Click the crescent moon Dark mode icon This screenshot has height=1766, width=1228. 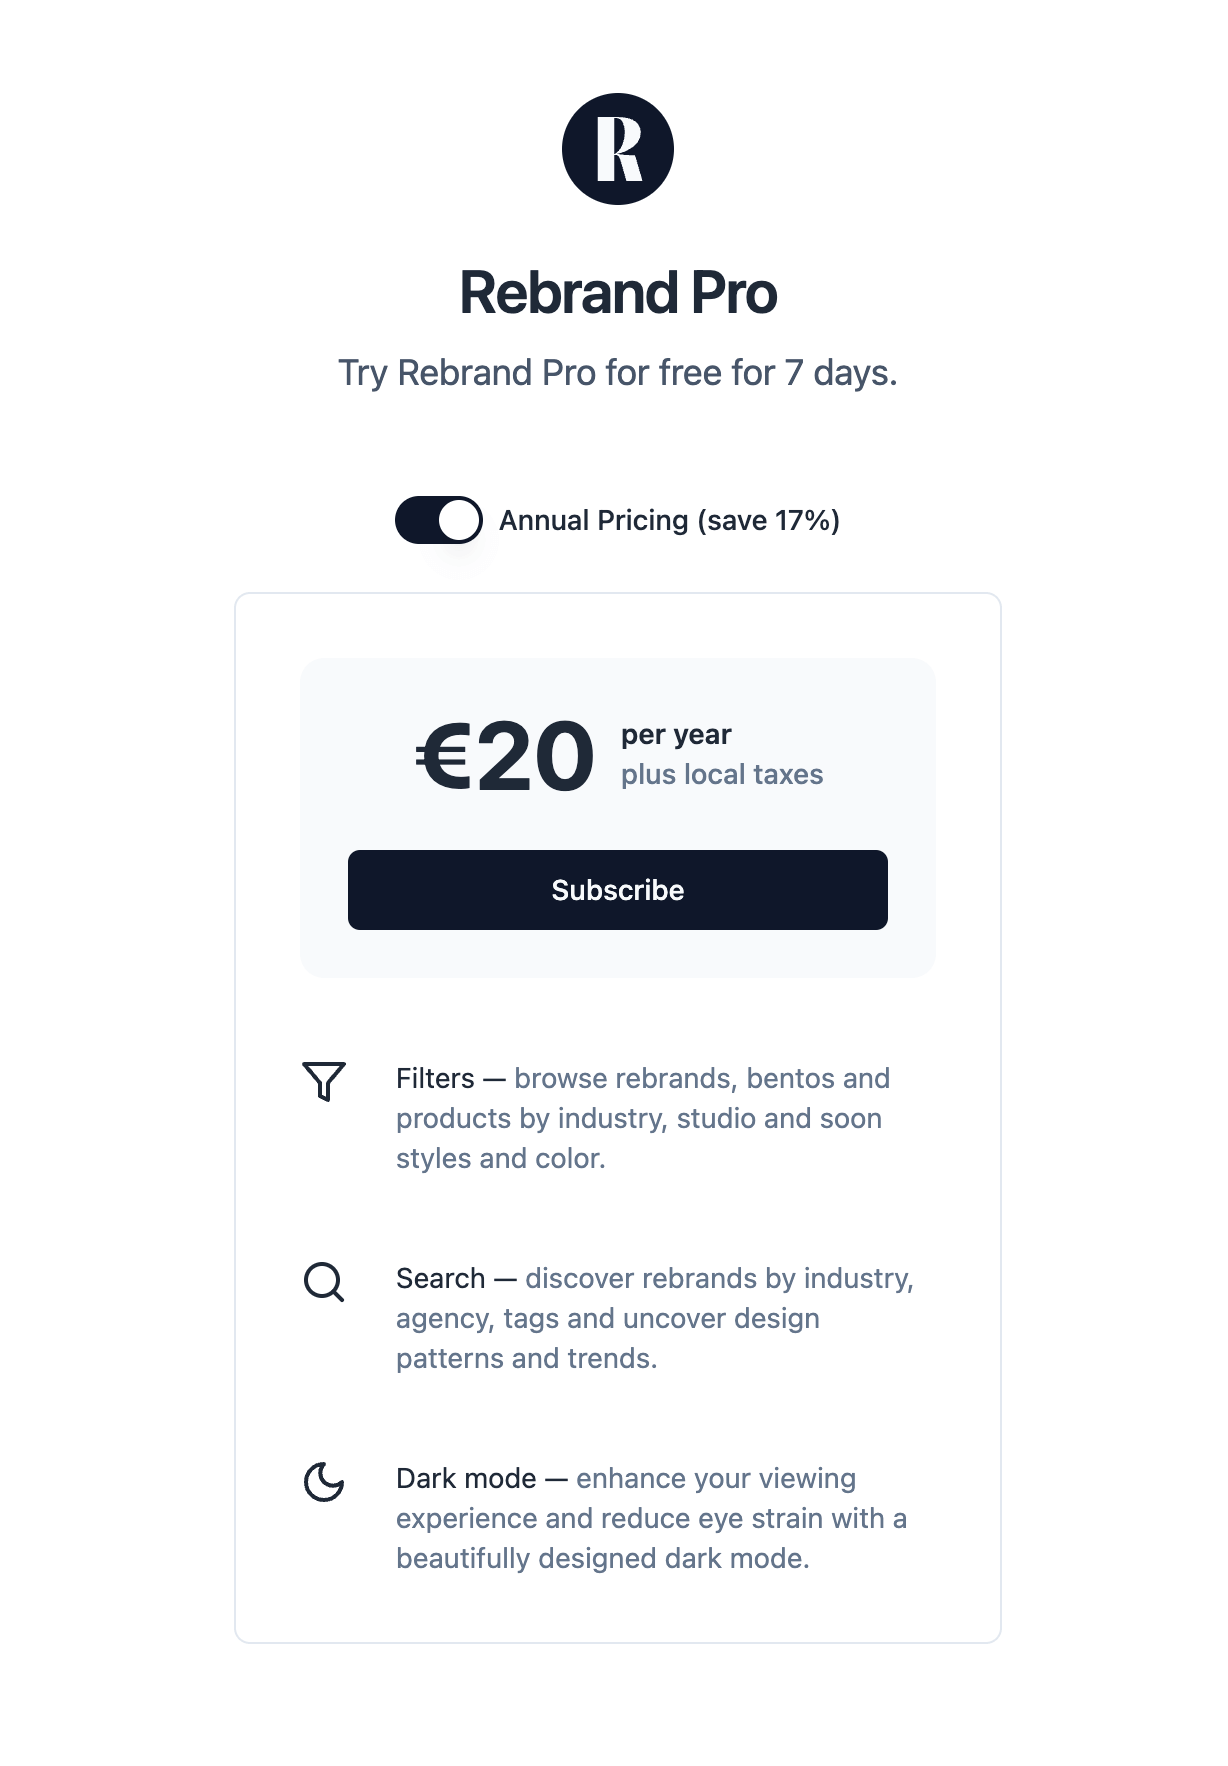pyautogui.click(x=324, y=1481)
